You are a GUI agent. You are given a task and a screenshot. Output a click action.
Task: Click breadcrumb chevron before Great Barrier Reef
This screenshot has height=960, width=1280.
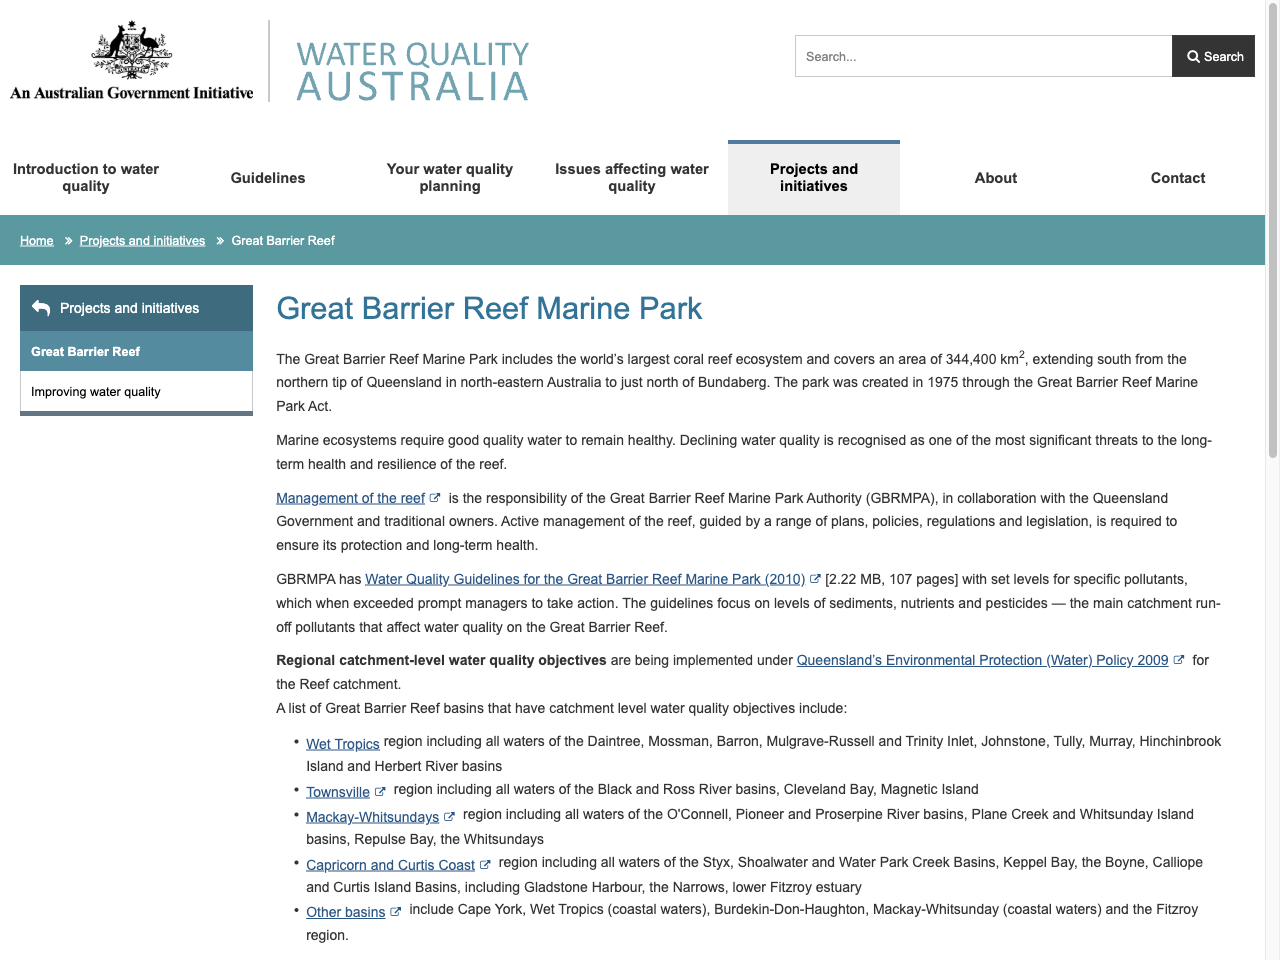tap(220, 241)
